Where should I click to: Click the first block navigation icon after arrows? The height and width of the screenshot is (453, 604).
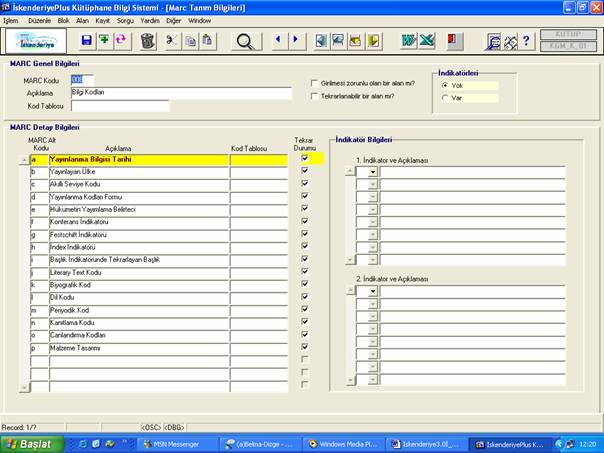(321, 40)
